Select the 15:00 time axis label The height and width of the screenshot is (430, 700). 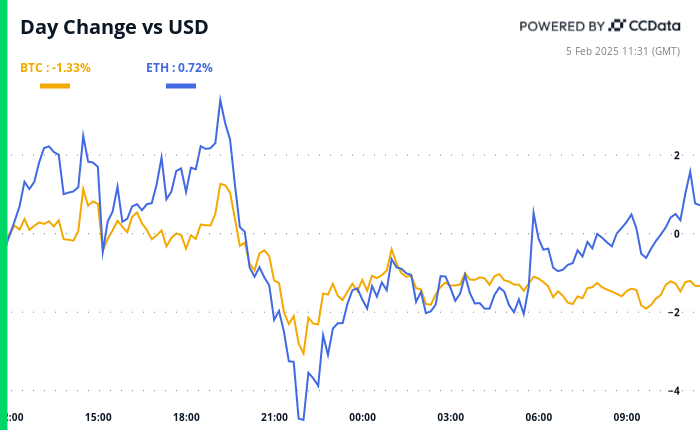click(x=98, y=417)
